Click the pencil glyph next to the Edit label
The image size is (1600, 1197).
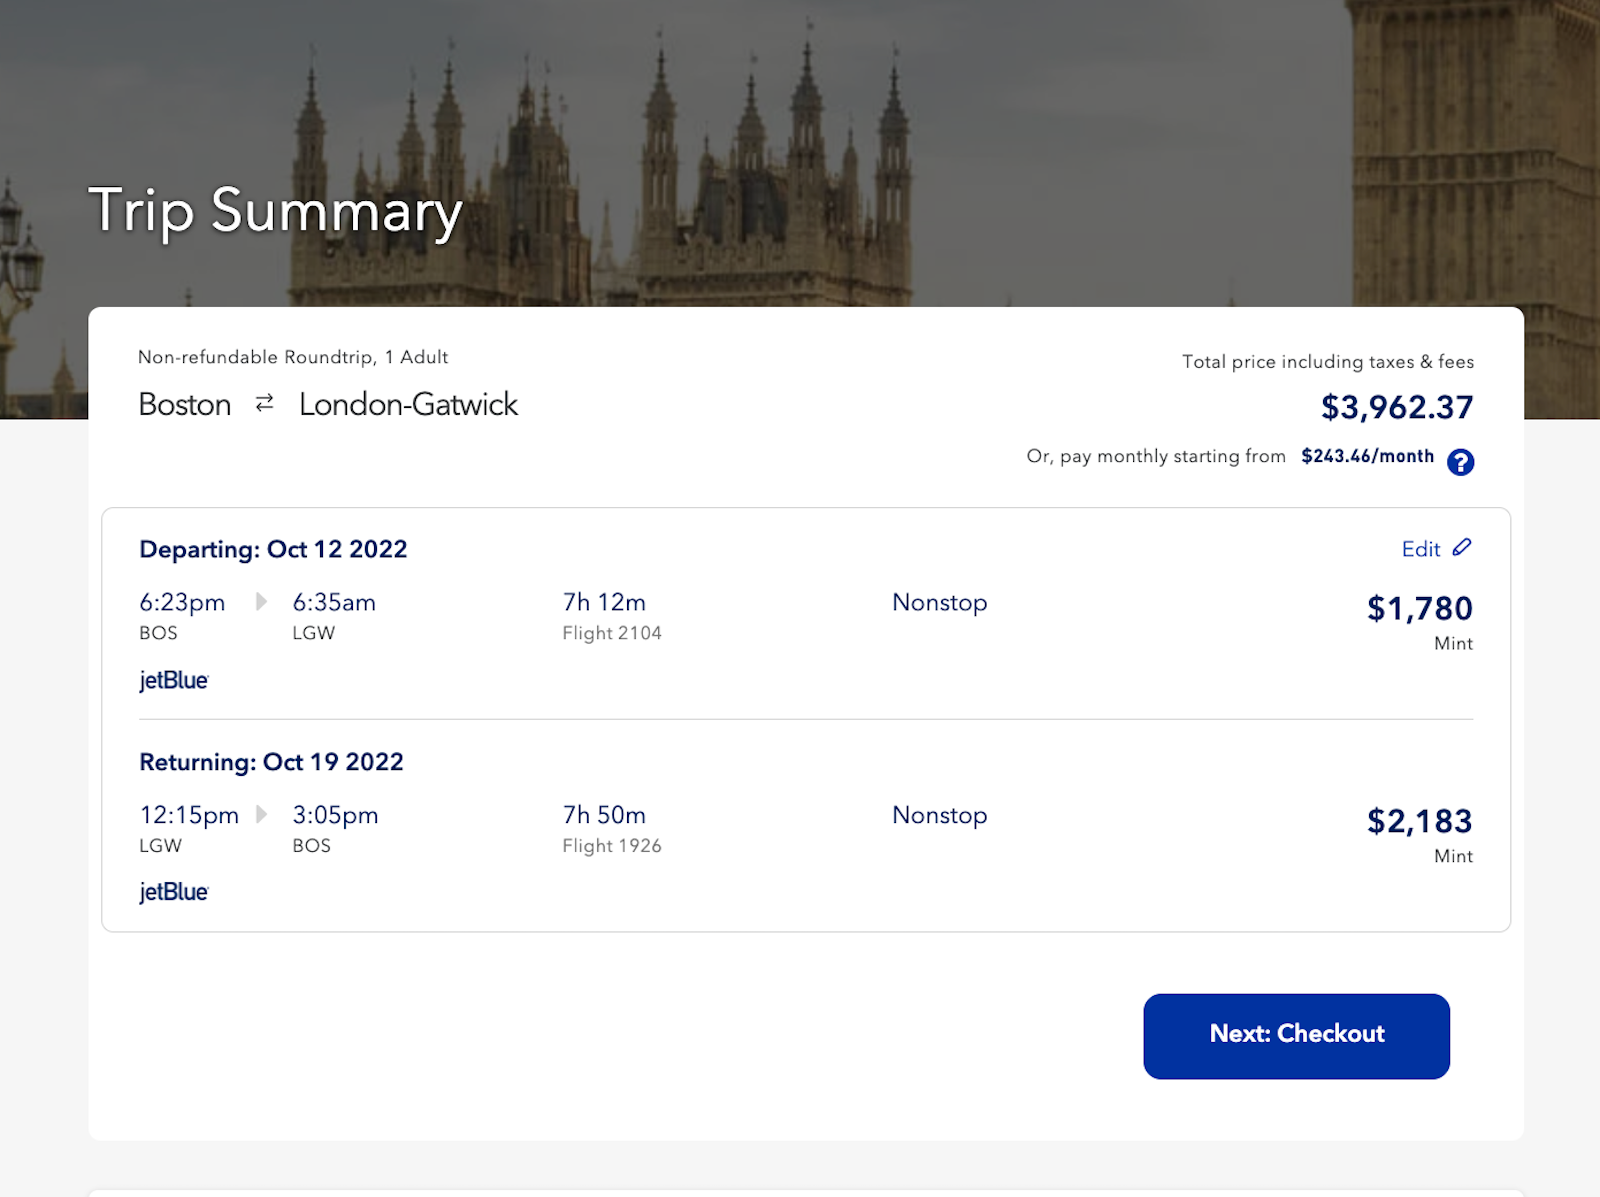1463,548
